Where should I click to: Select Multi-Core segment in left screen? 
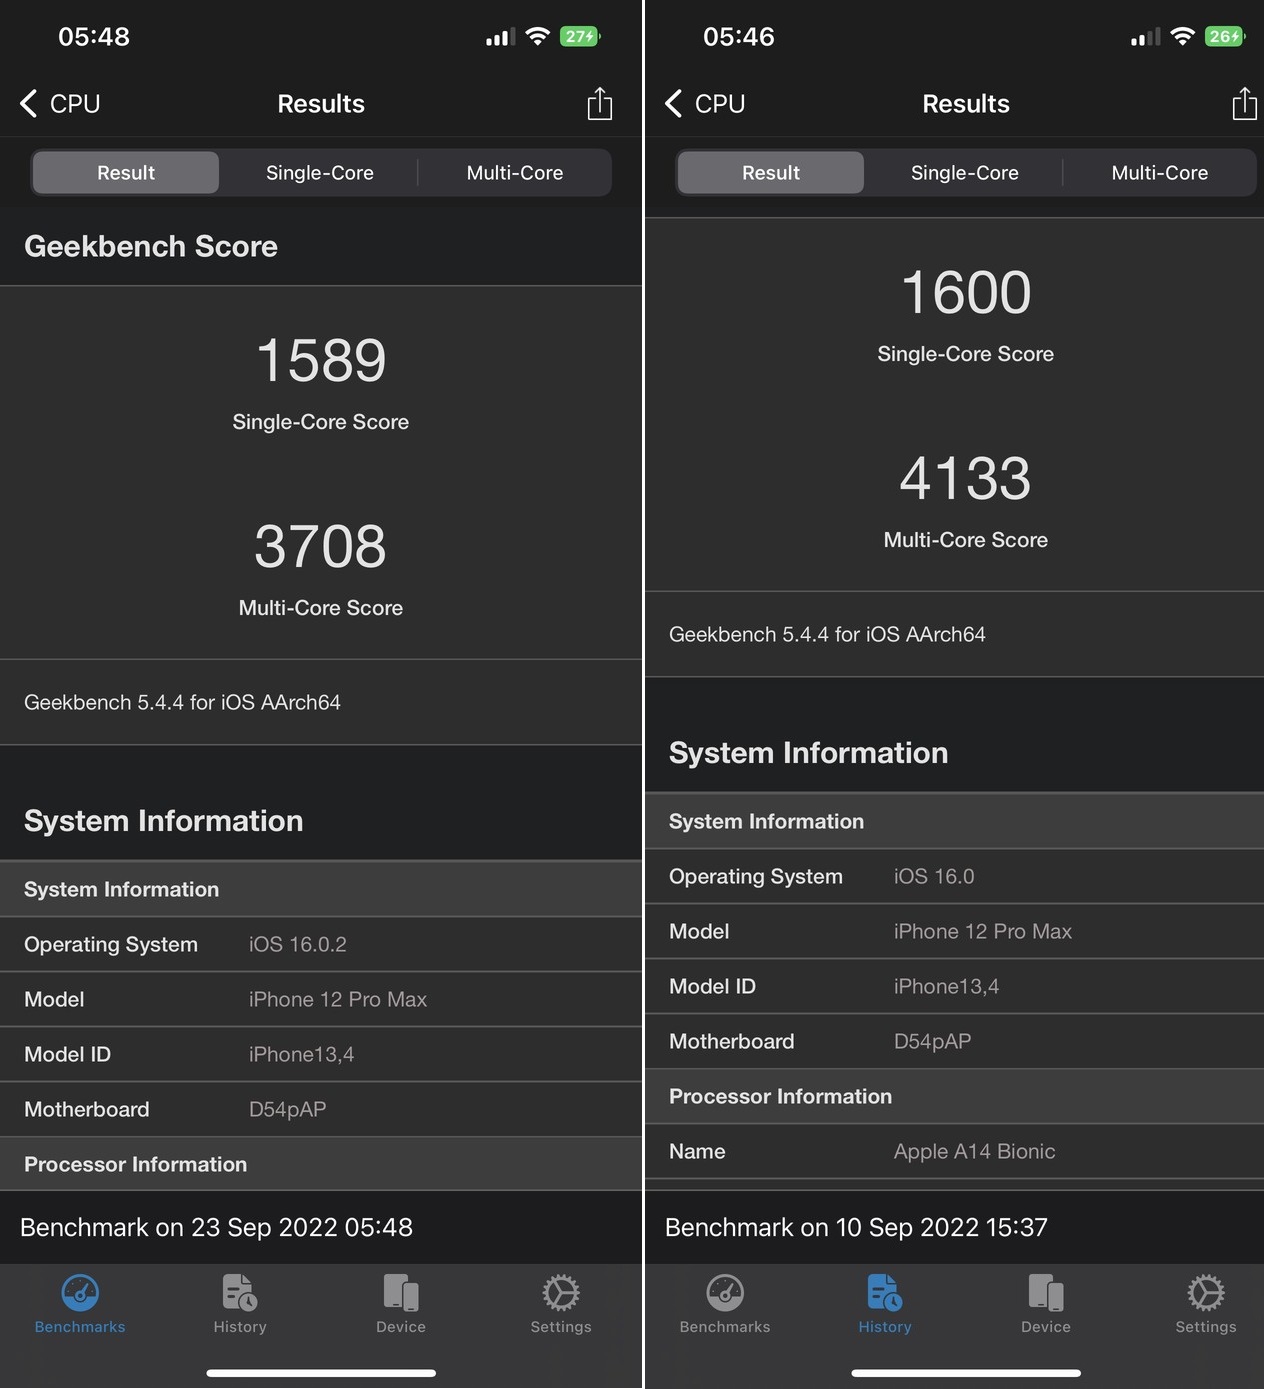[x=515, y=173]
